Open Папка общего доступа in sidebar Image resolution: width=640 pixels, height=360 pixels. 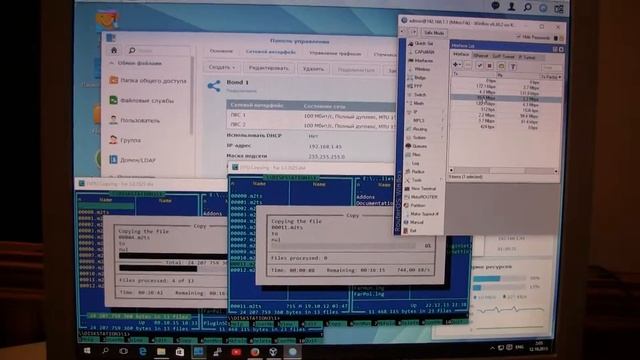[148, 81]
